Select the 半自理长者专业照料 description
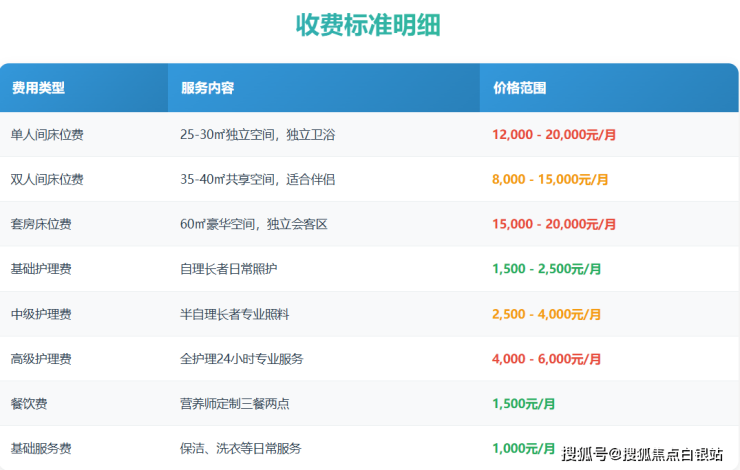The width and height of the screenshot is (740, 470). tap(234, 314)
